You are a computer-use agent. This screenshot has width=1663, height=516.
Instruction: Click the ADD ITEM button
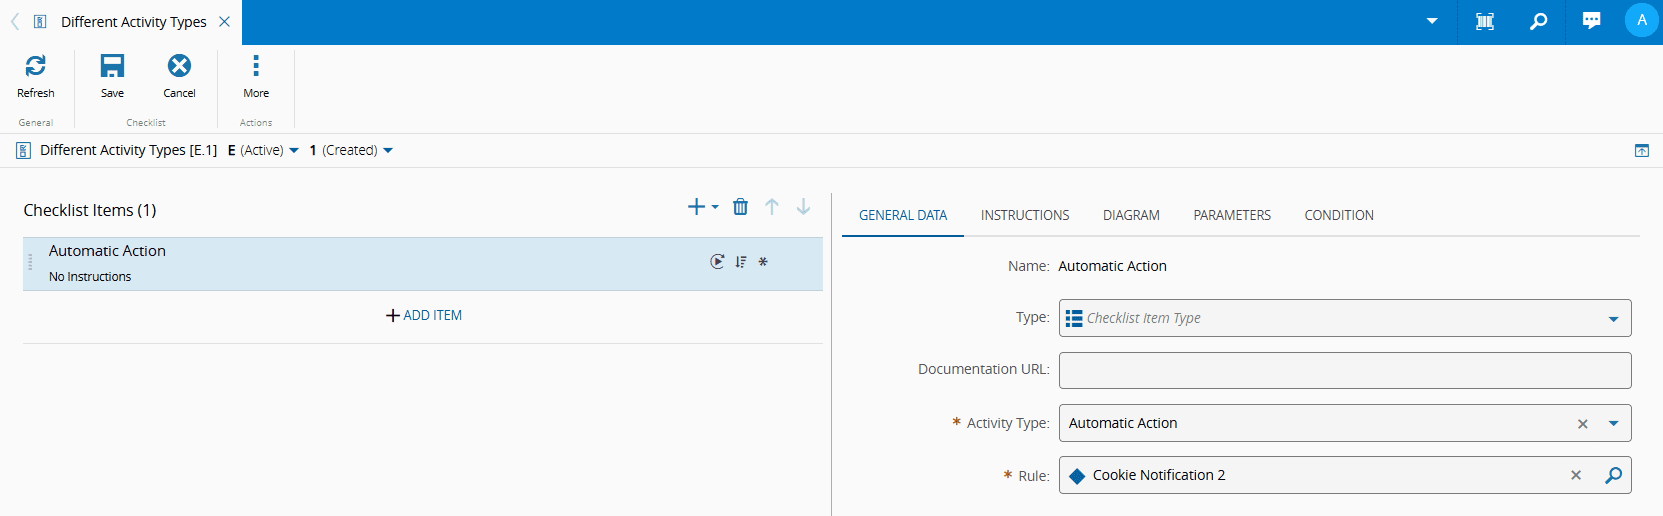coord(423,315)
